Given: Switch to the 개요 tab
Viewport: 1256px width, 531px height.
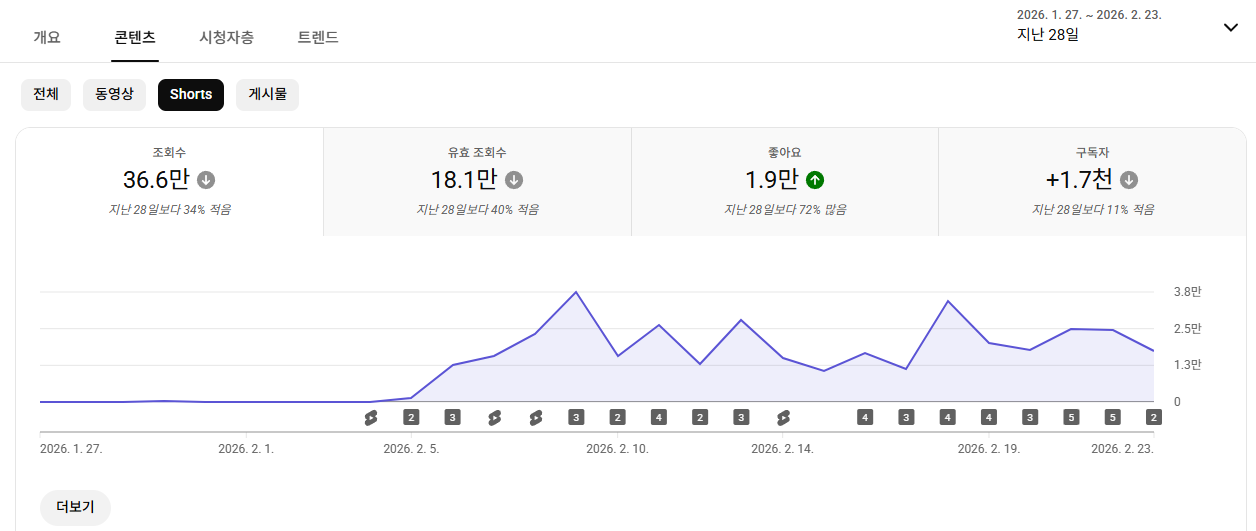Looking at the screenshot, I should pyautogui.click(x=47, y=37).
